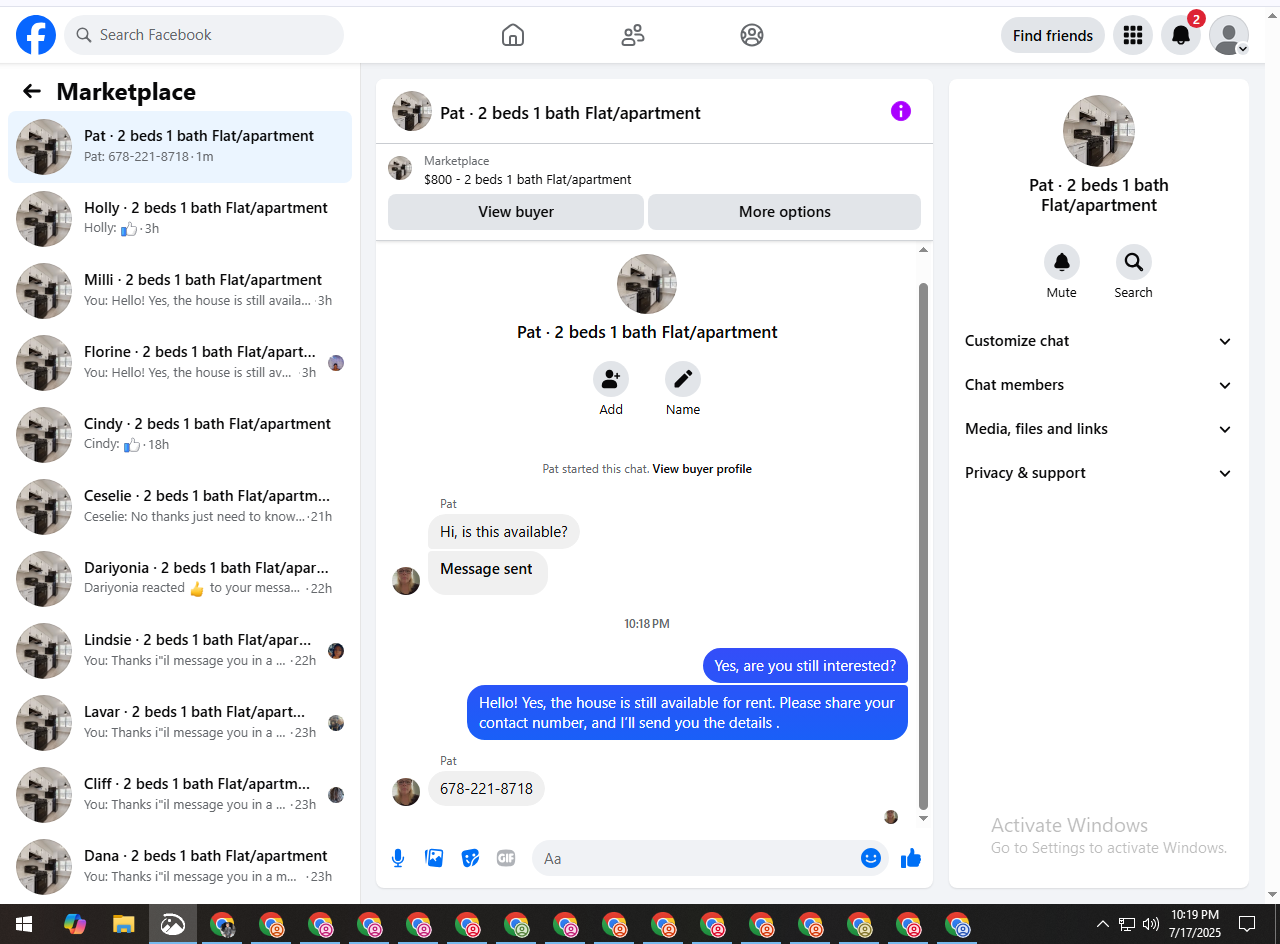Click the listing photo in chat header
1280x944 pixels.
[x=412, y=111]
